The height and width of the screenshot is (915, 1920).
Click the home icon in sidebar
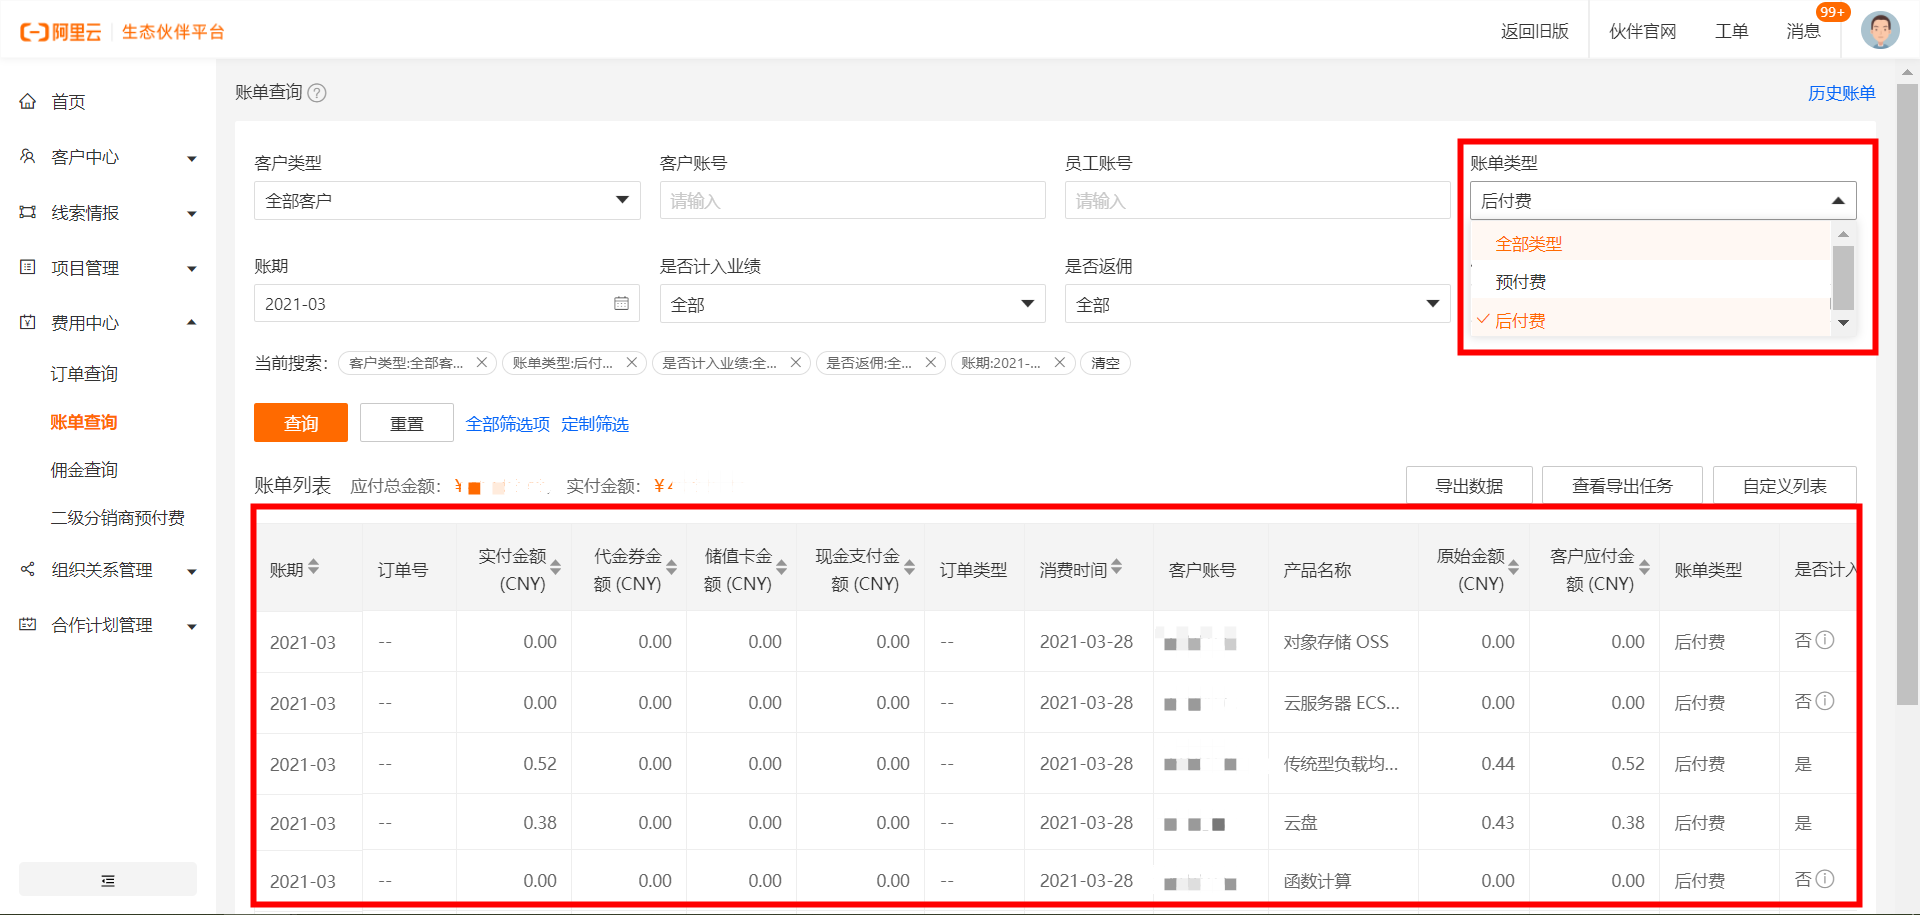click(28, 101)
